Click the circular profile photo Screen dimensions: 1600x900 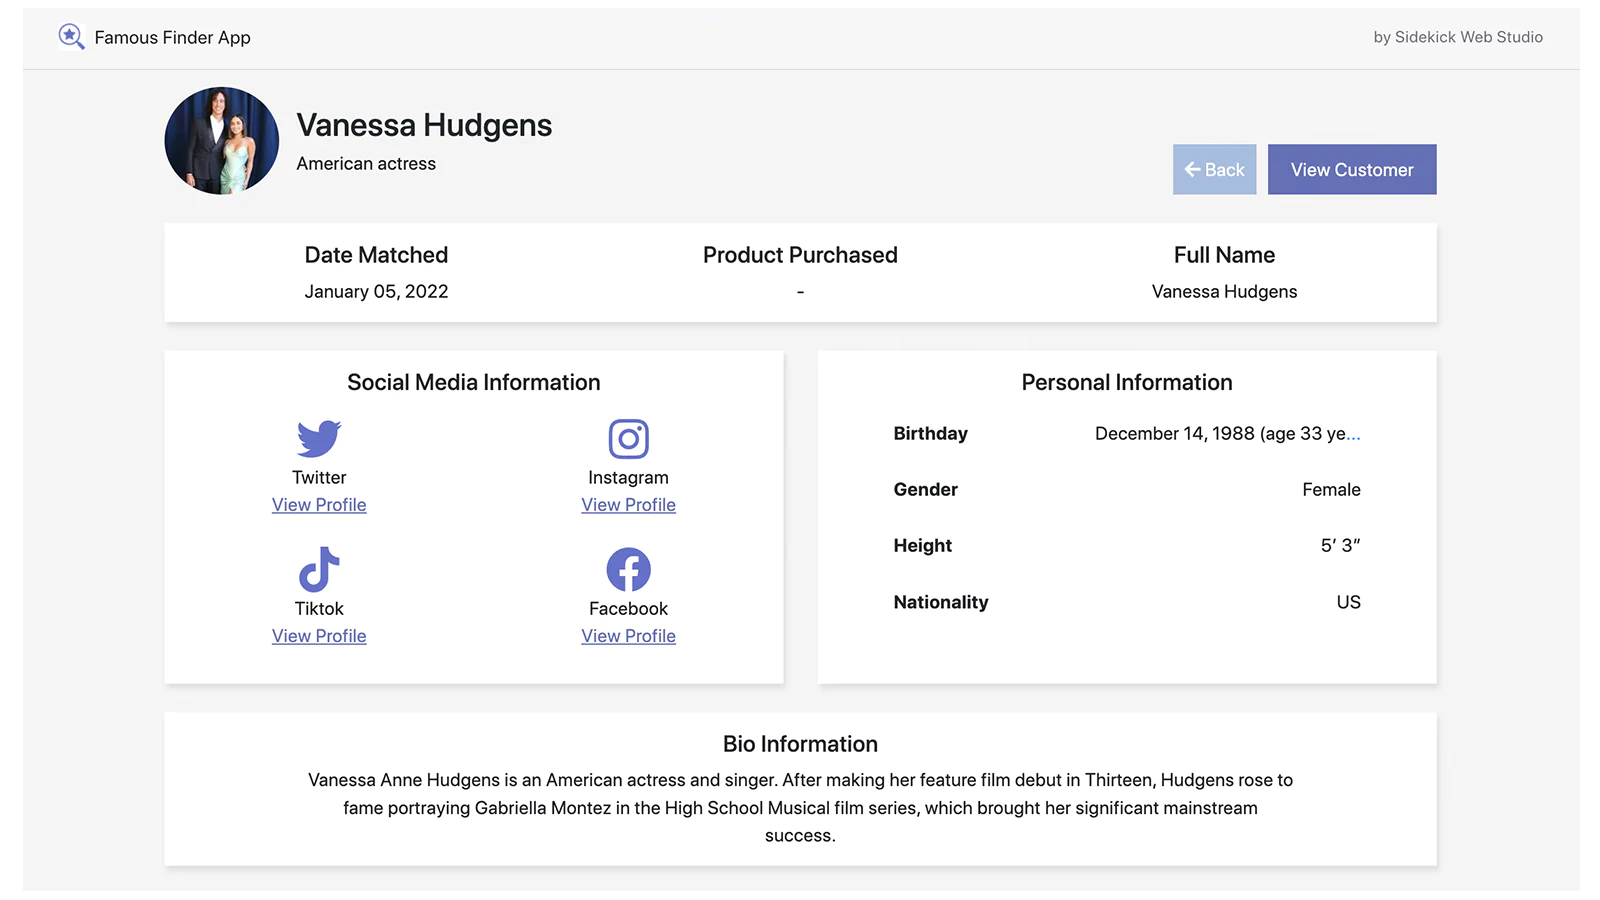(x=221, y=141)
